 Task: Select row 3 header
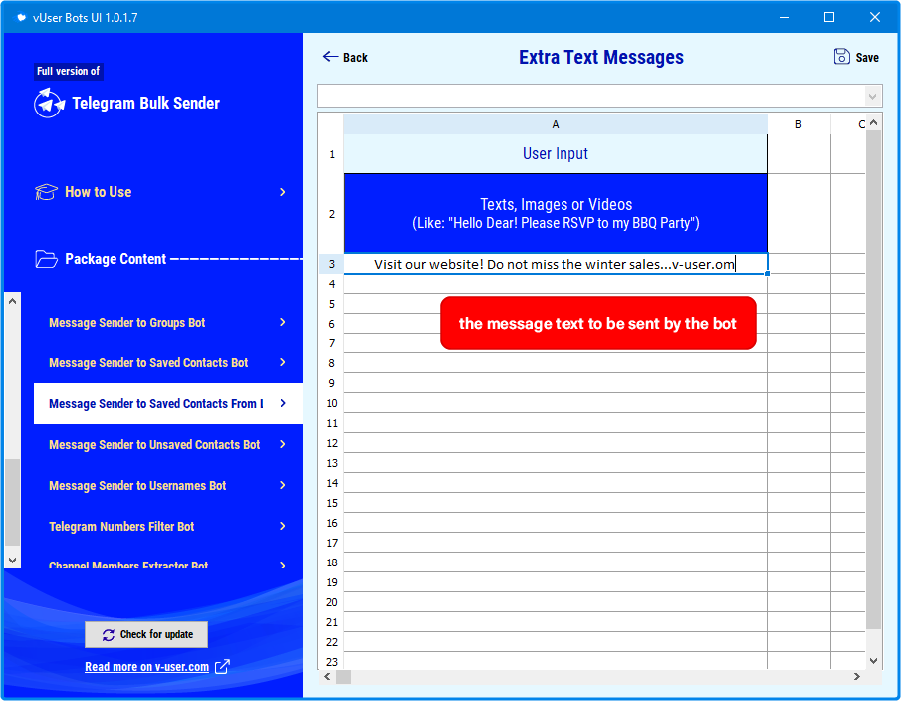coord(332,264)
